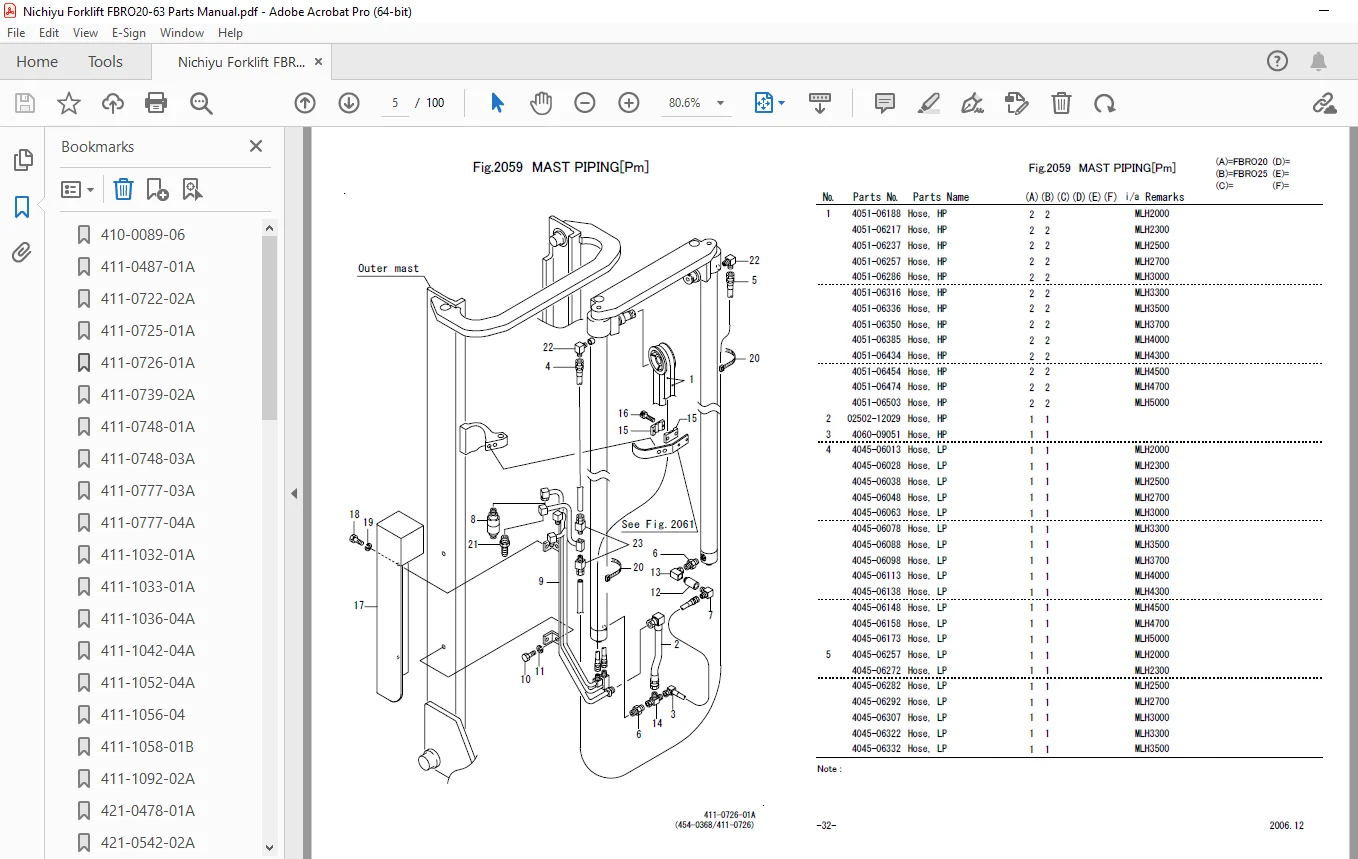Open the View menu
The image size is (1358, 859).
click(85, 33)
